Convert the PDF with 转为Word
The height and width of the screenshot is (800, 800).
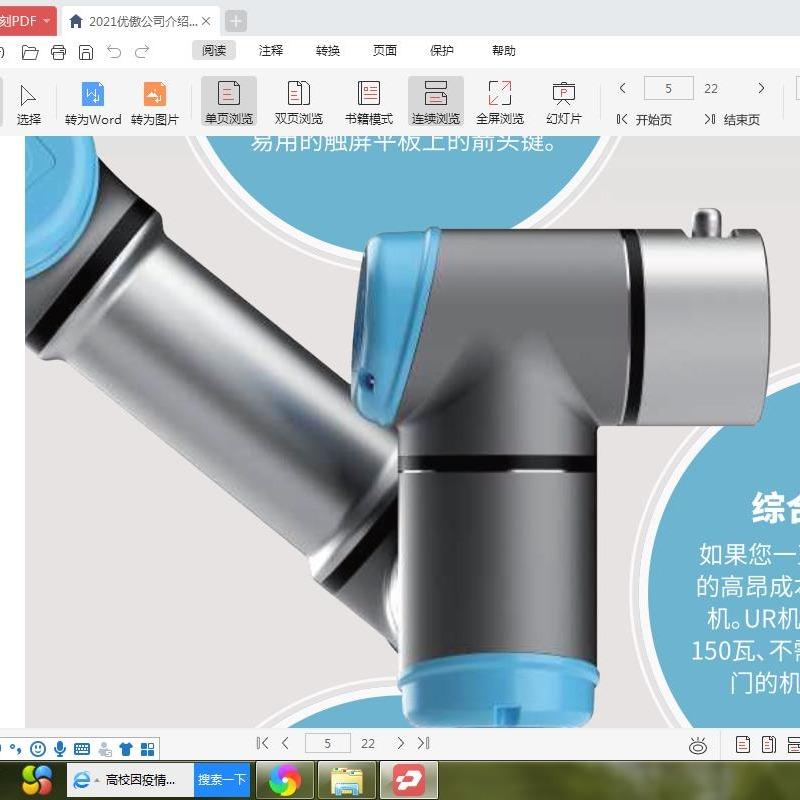(93, 104)
